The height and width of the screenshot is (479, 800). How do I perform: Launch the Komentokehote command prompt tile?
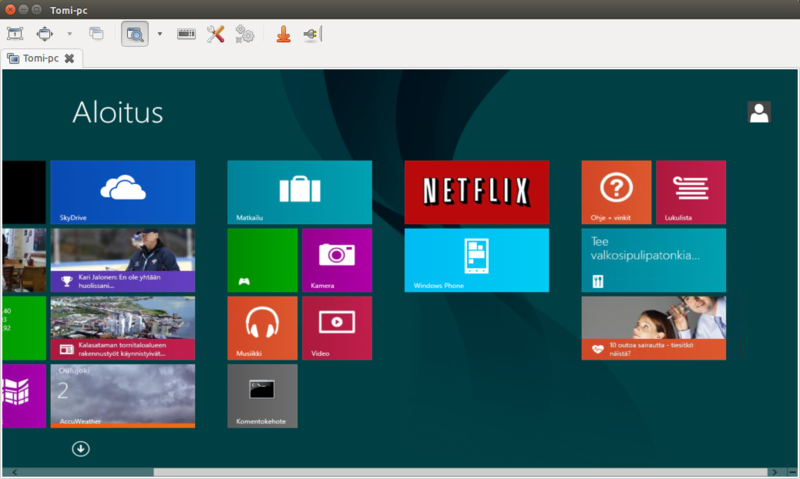pyautogui.click(x=262, y=395)
